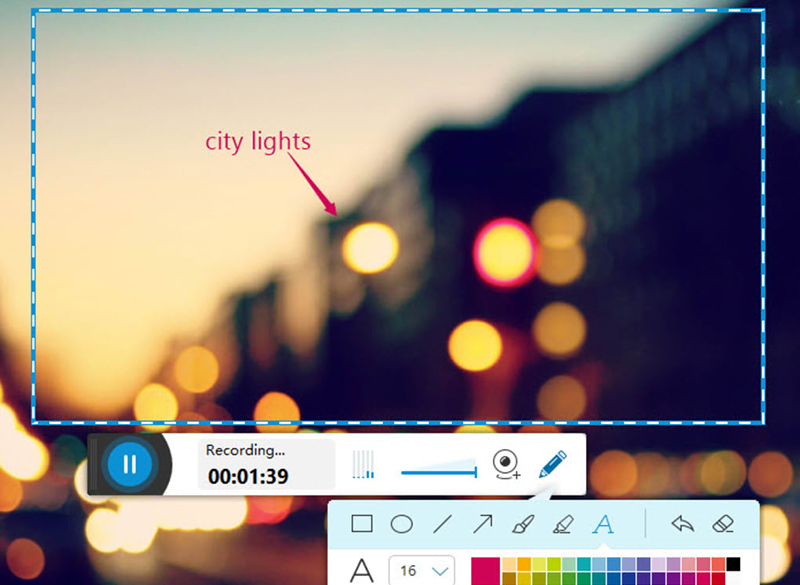Undo the last annotation
This screenshot has height=585, width=800.
click(x=683, y=523)
